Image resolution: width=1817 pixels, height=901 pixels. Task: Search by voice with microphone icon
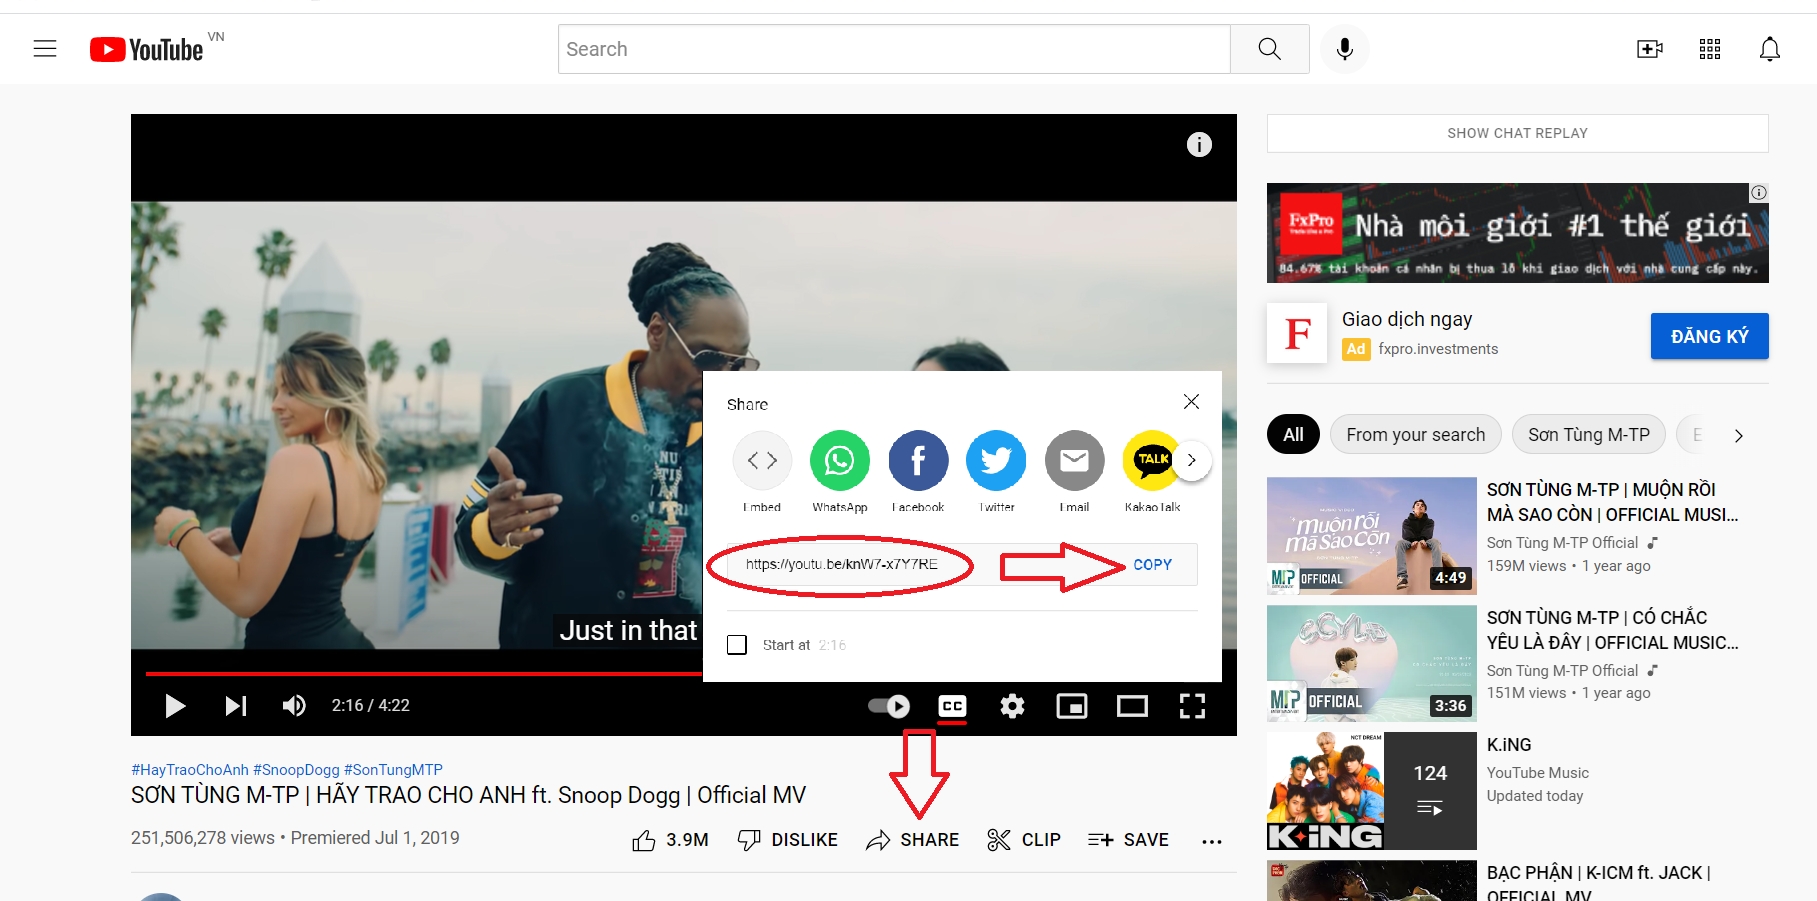pyautogui.click(x=1344, y=49)
